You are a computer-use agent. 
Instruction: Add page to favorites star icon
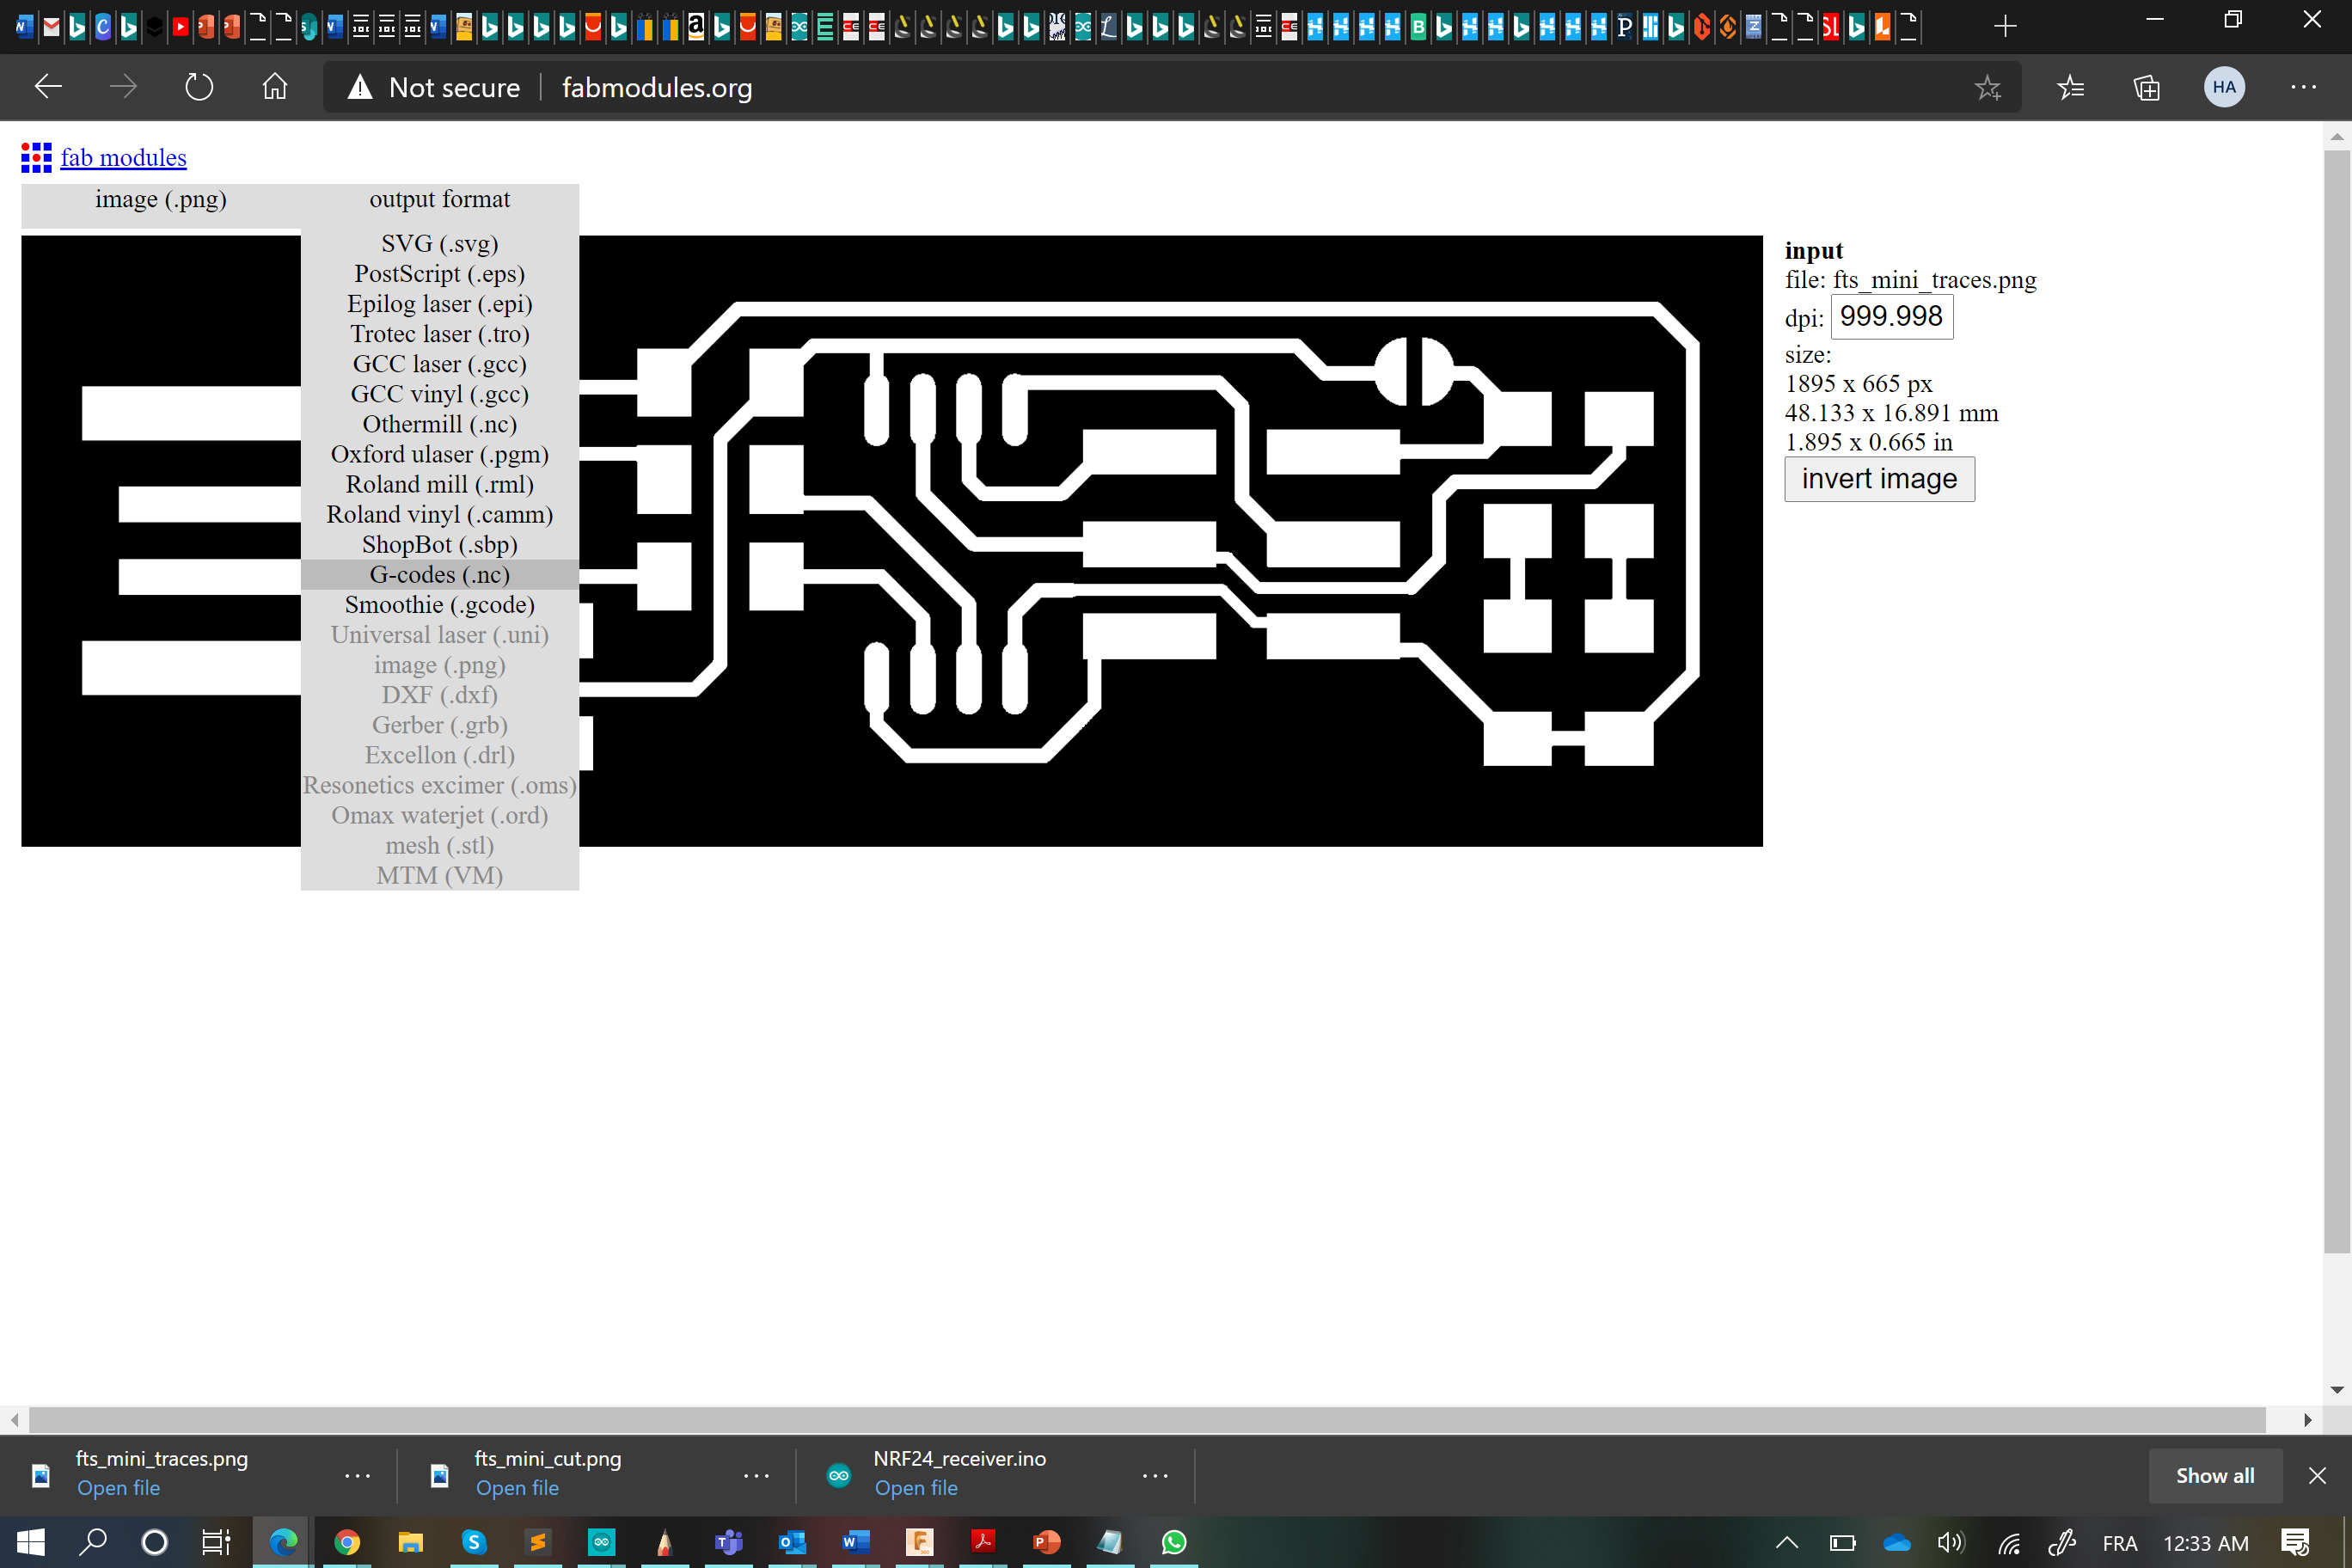[1987, 87]
